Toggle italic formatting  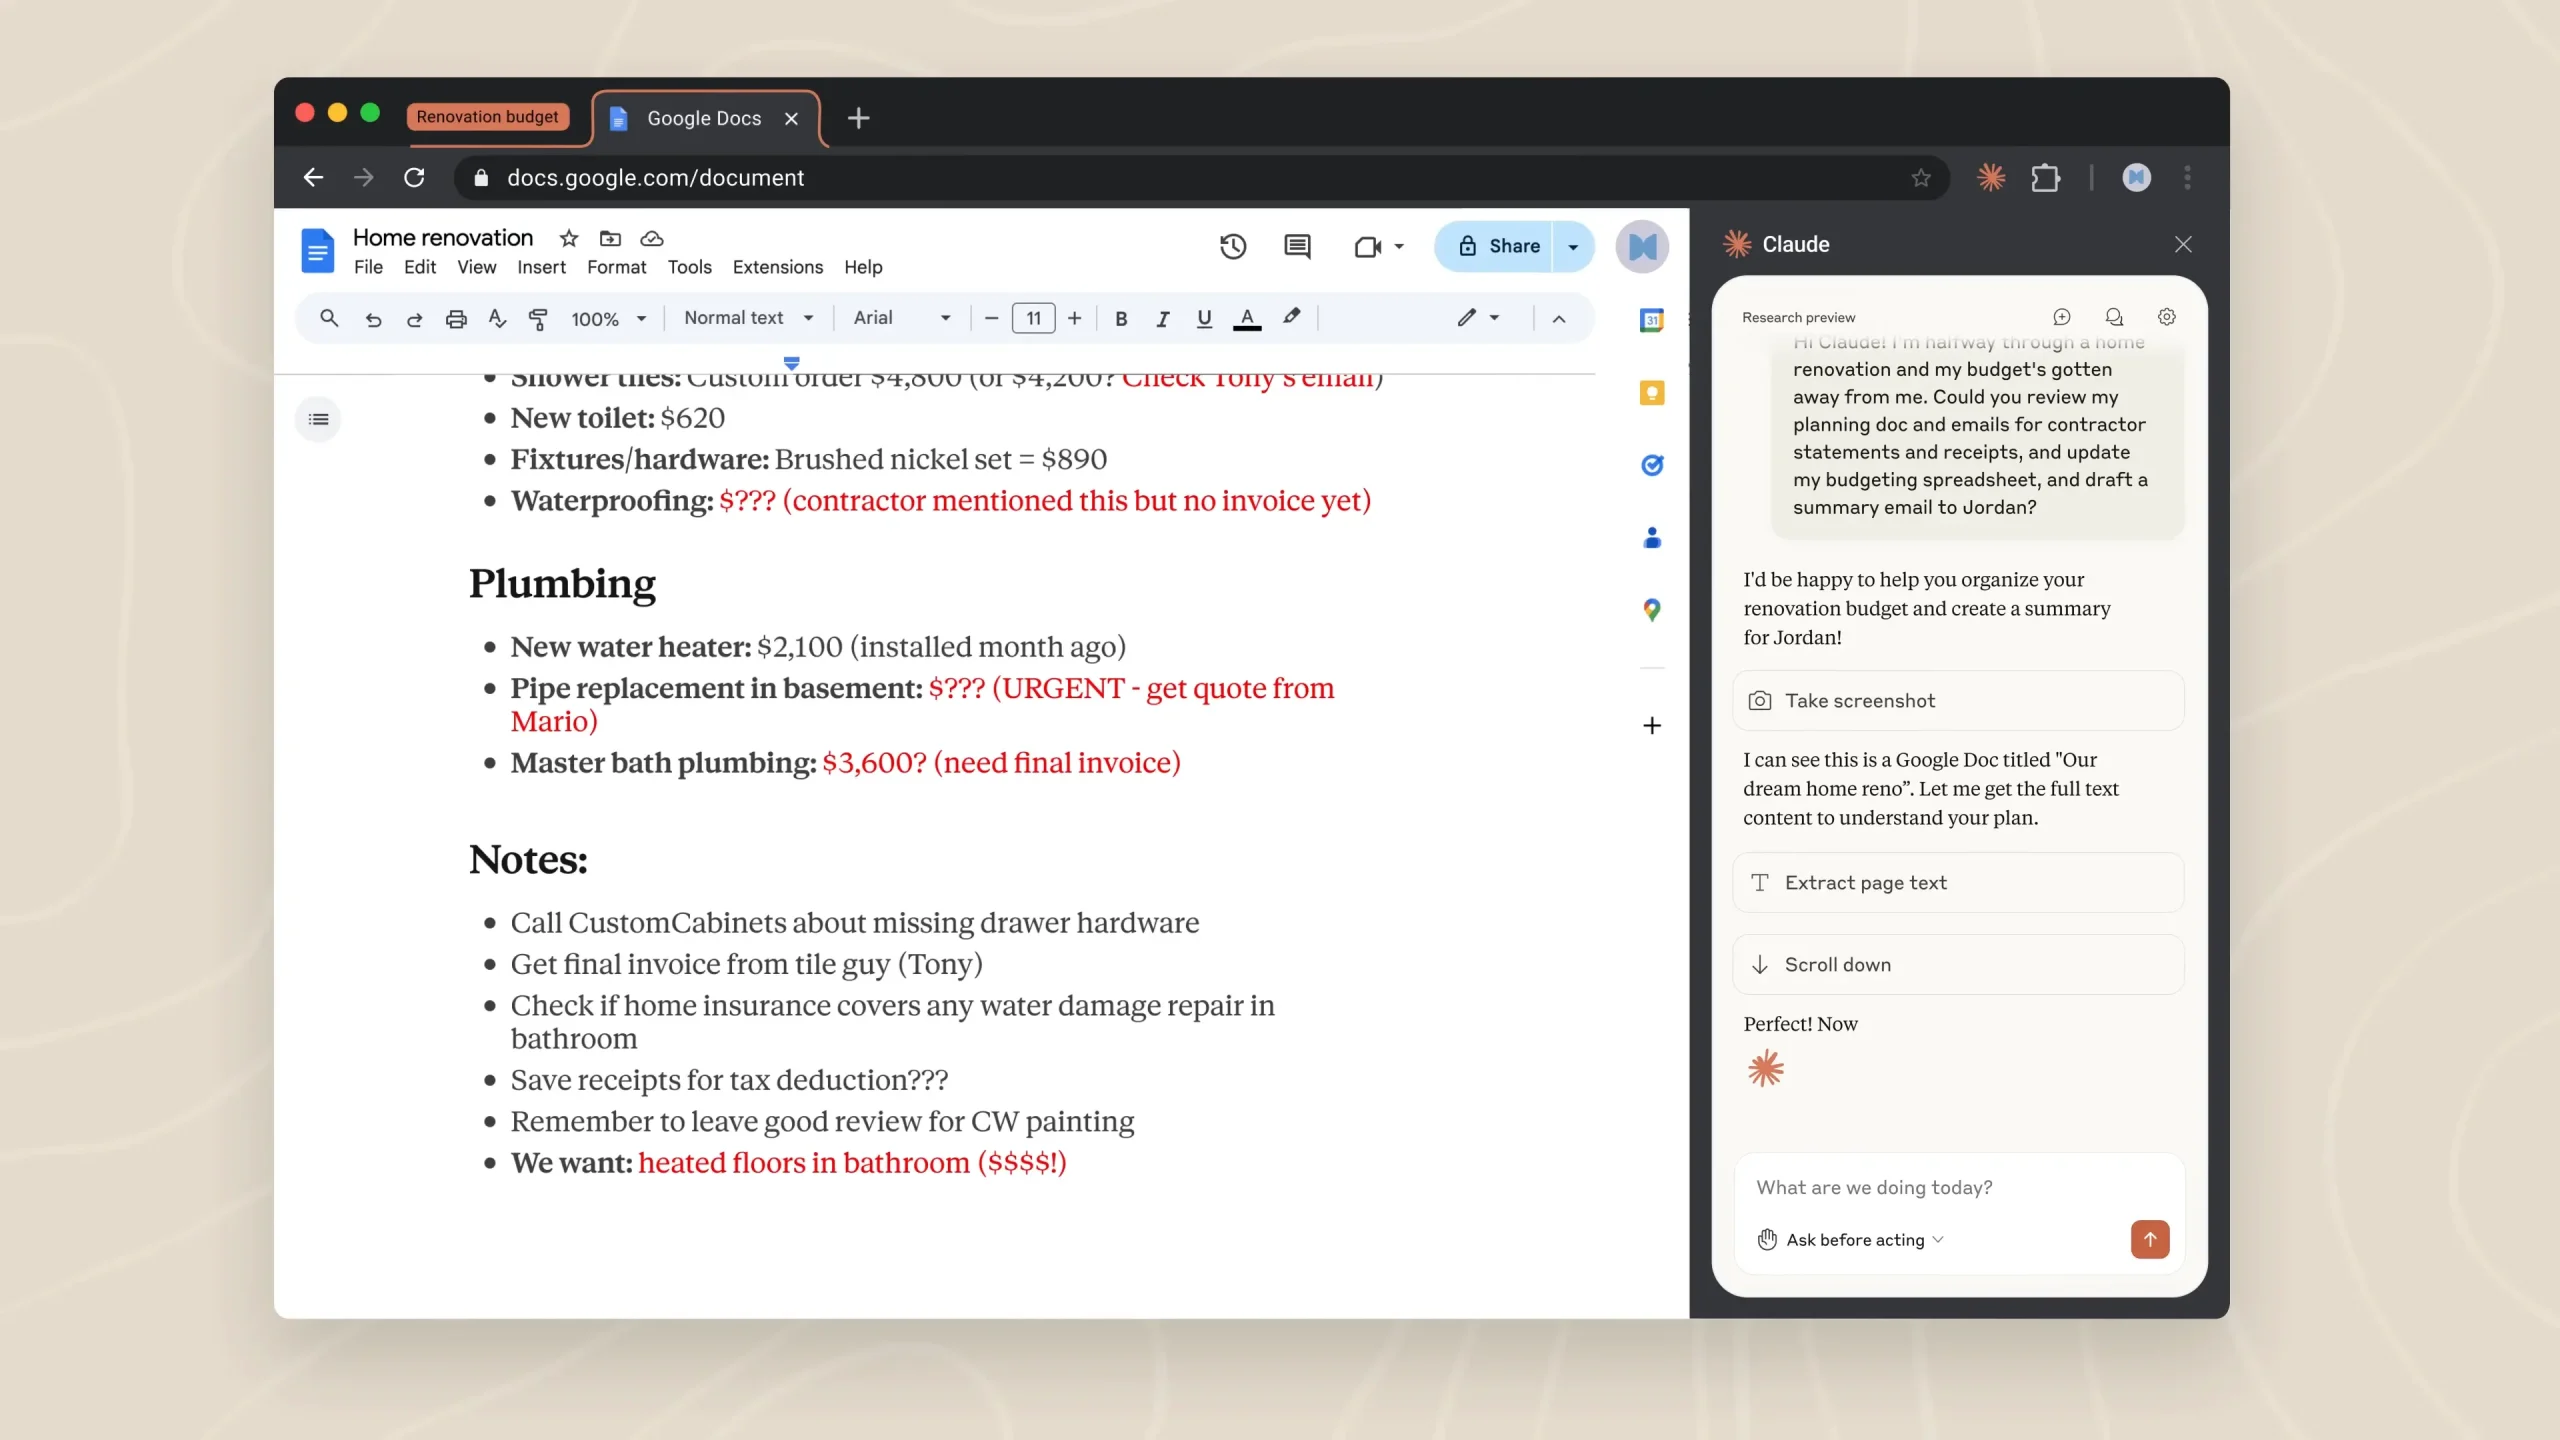coord(1162,319)
